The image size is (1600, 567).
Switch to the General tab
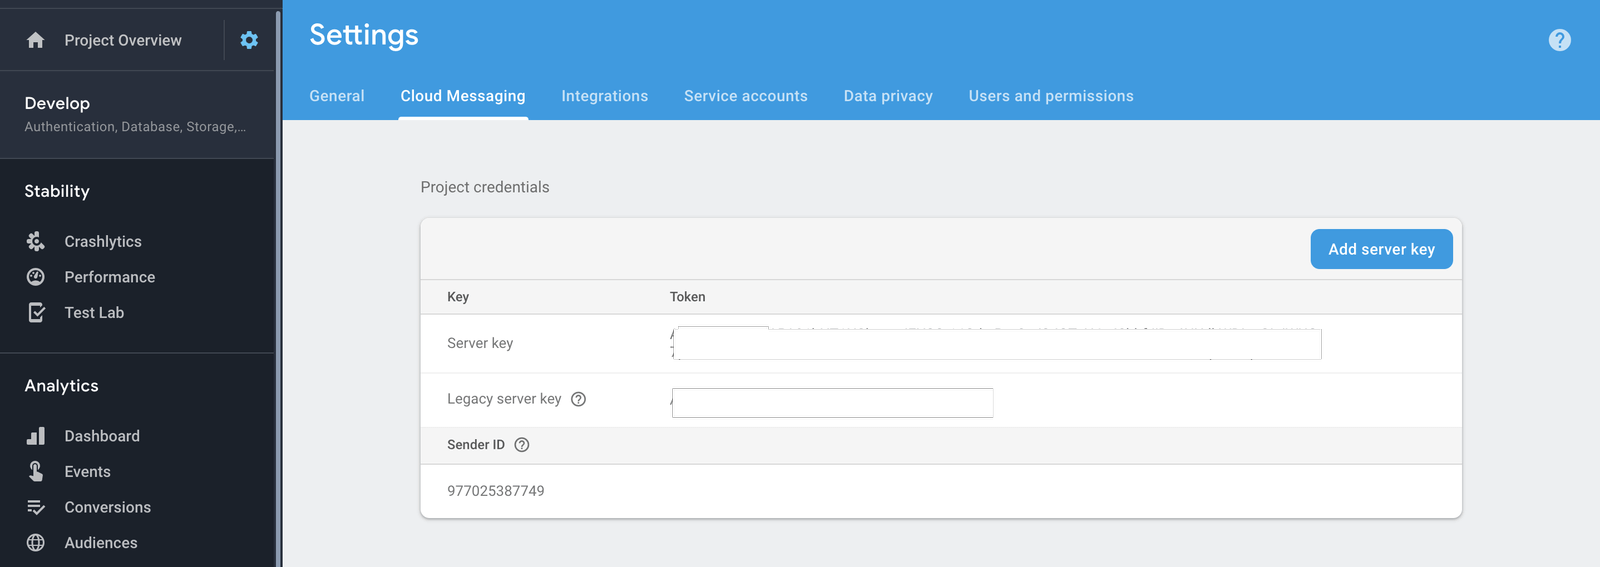[337, 96]
